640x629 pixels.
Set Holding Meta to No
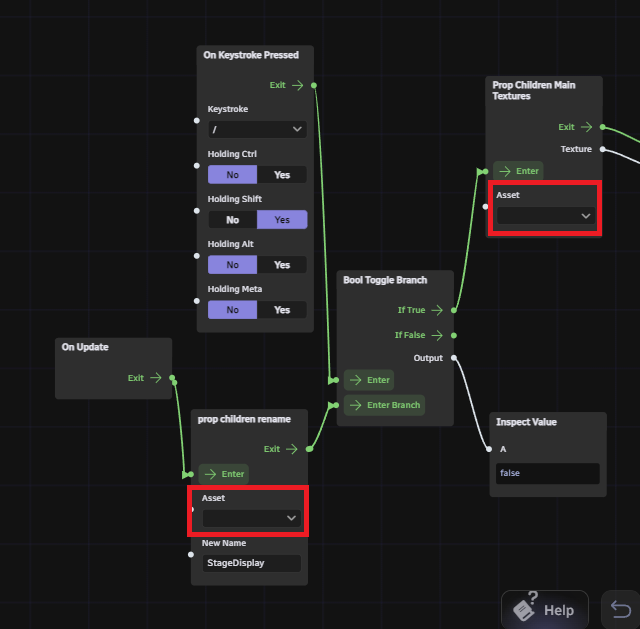[233, 310]
